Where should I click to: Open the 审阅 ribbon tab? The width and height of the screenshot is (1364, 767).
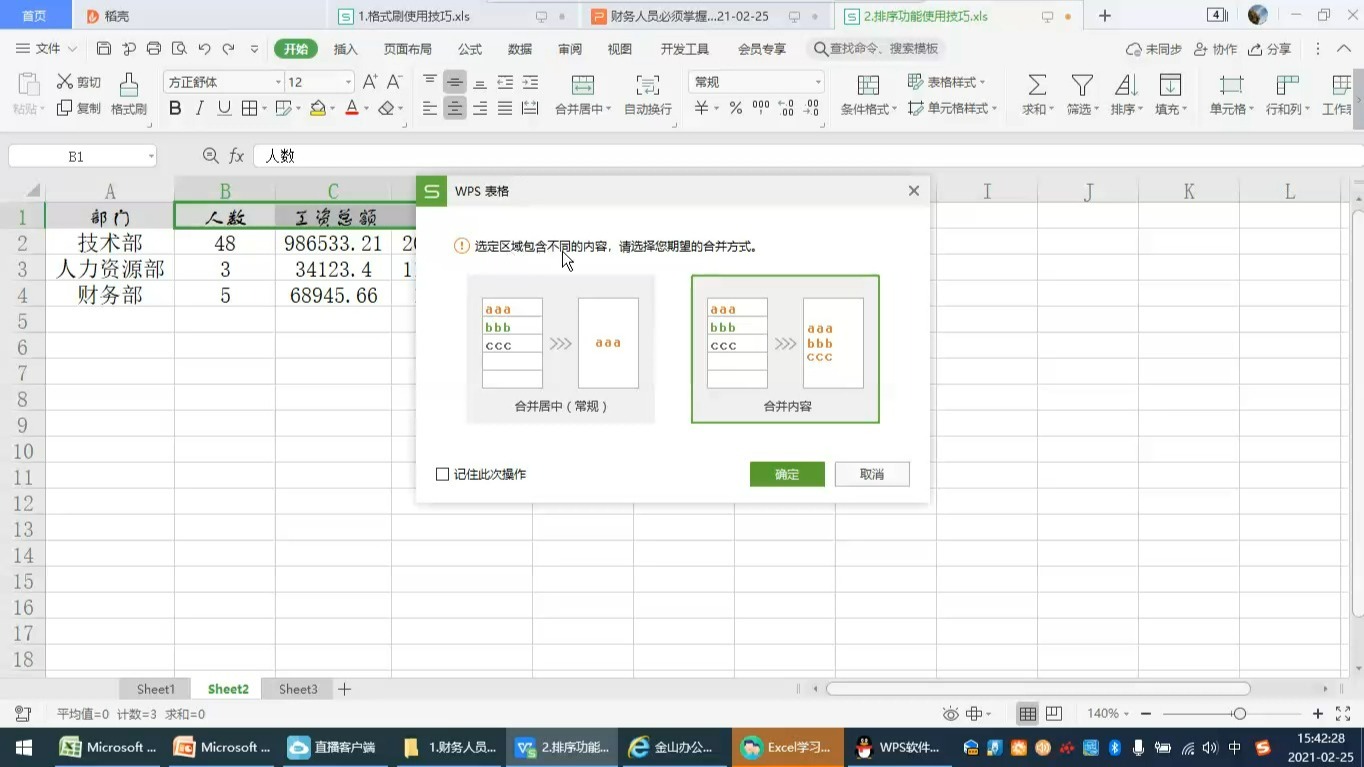pos(570,49)
